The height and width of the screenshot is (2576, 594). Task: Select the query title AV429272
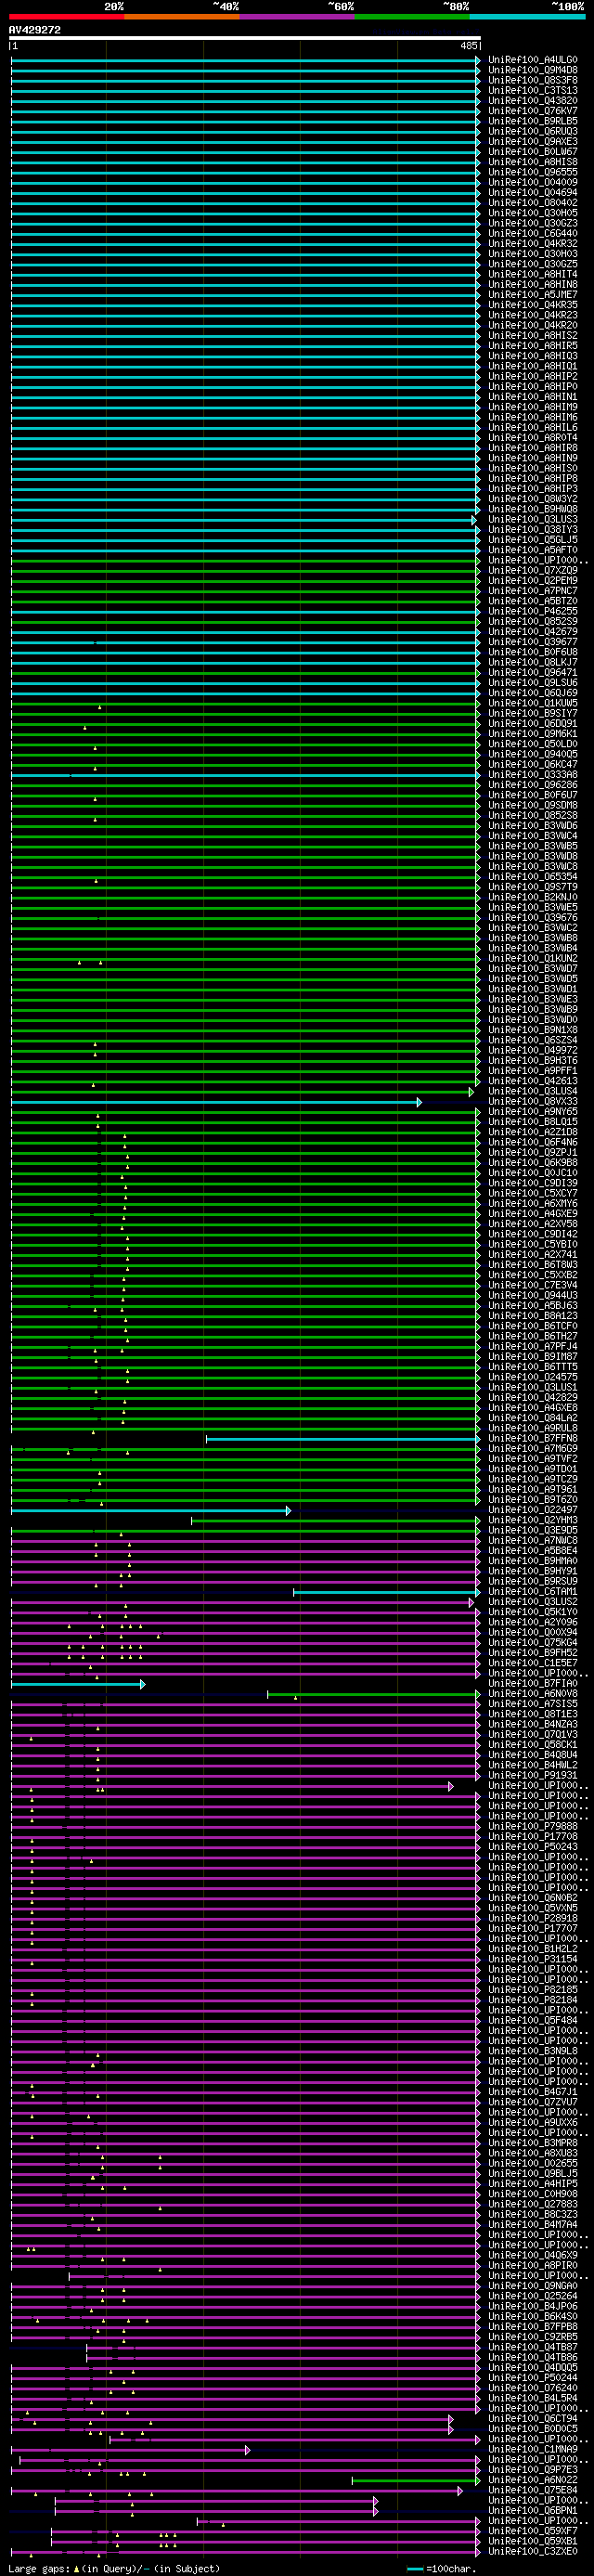point(35,30)
